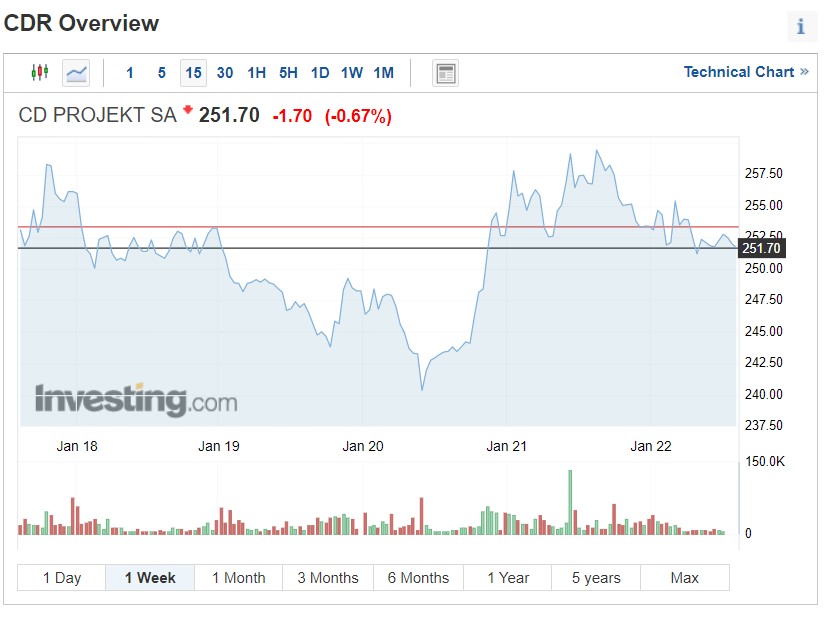
Task: Pick the 1M interval
Action: click(x=384, y=73)
